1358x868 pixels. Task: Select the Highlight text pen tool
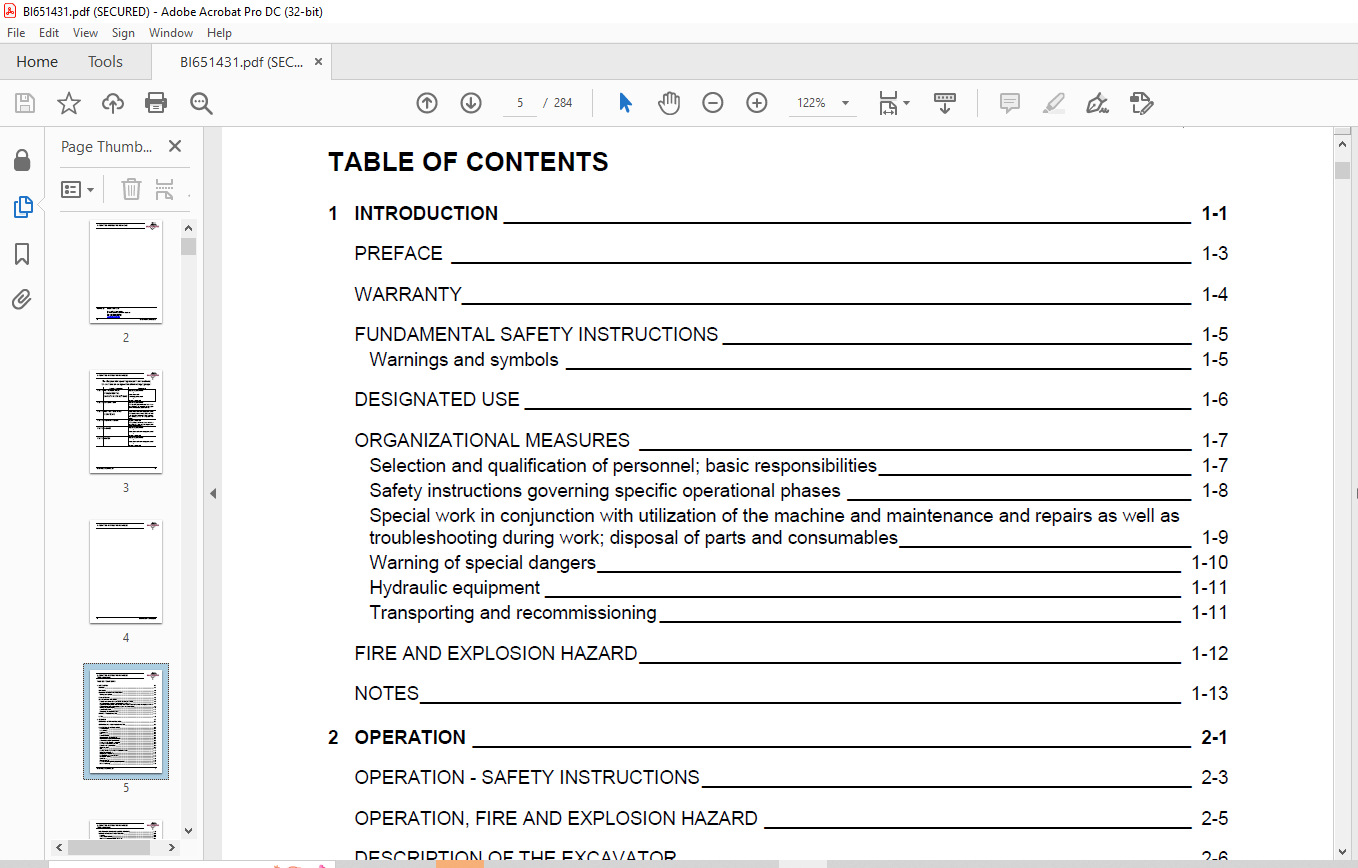pos(1054,103)
